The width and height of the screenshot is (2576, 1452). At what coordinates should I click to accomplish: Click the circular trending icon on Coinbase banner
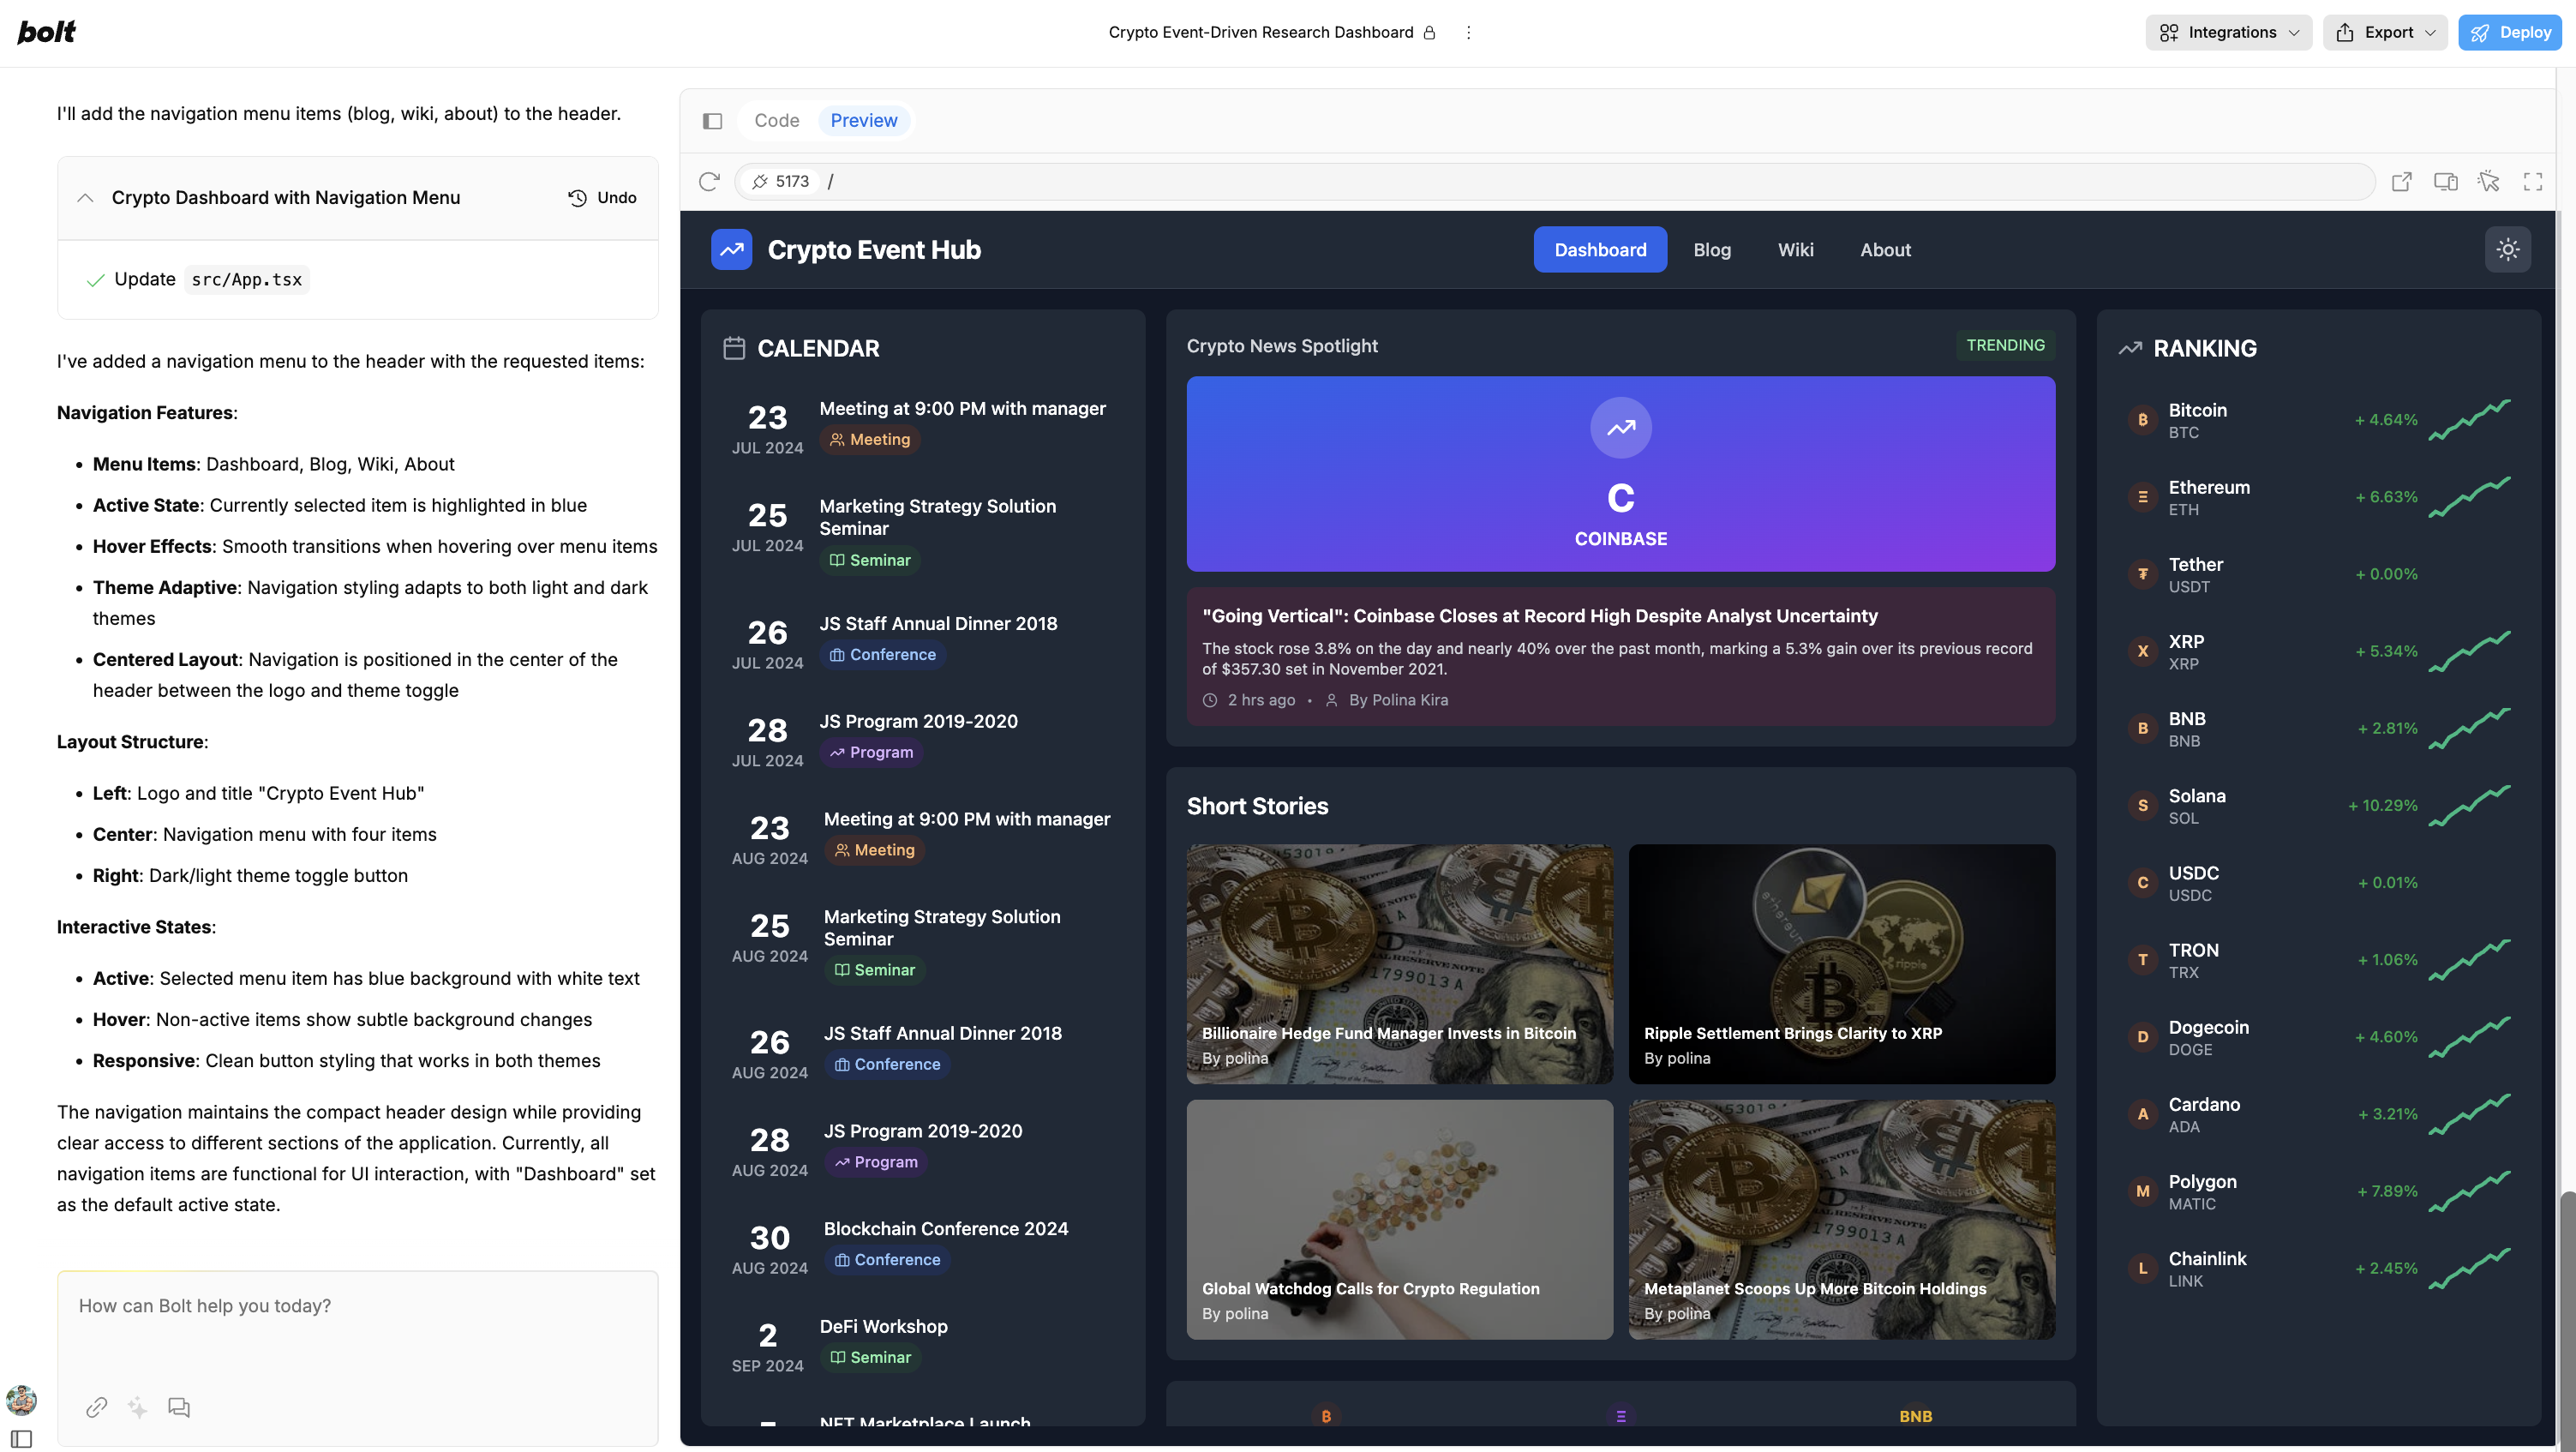1620,428
